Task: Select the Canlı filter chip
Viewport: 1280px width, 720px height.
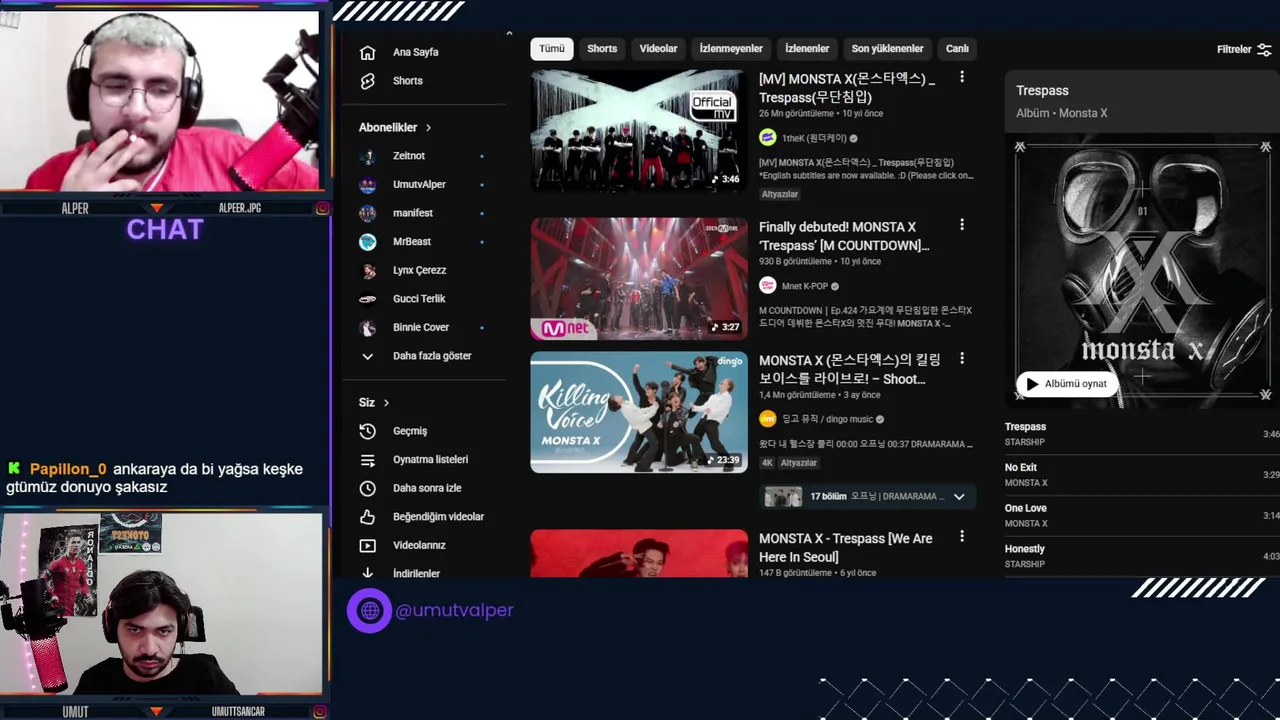Action: [957, 49]
